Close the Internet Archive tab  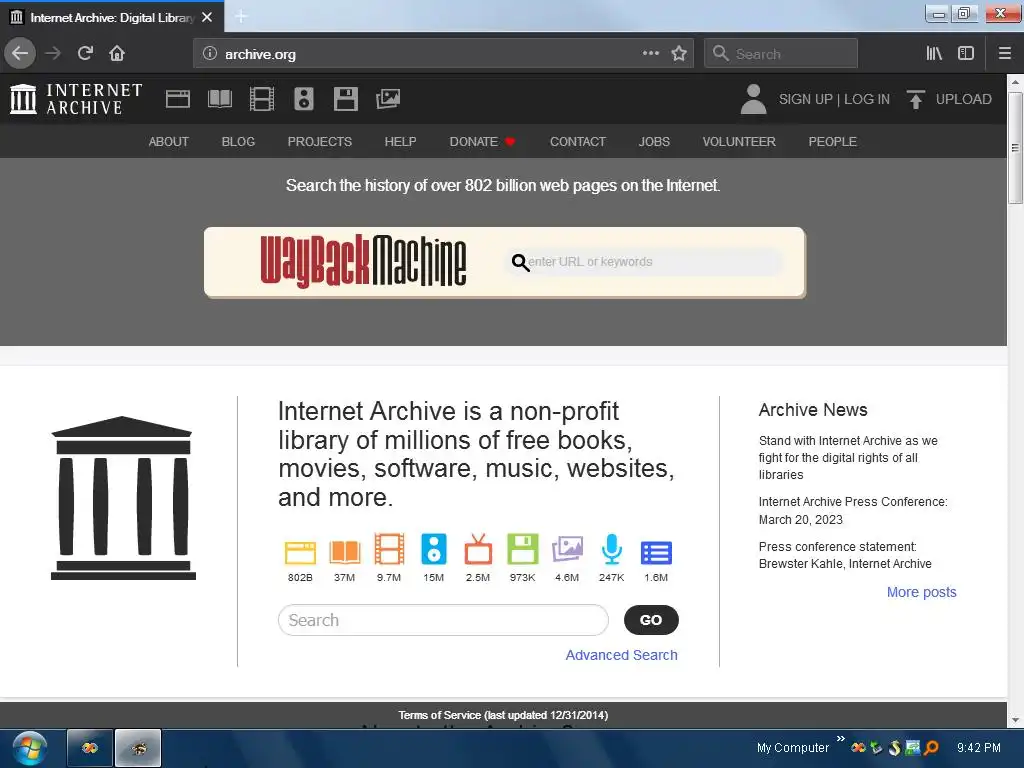(x=207, y=17)
